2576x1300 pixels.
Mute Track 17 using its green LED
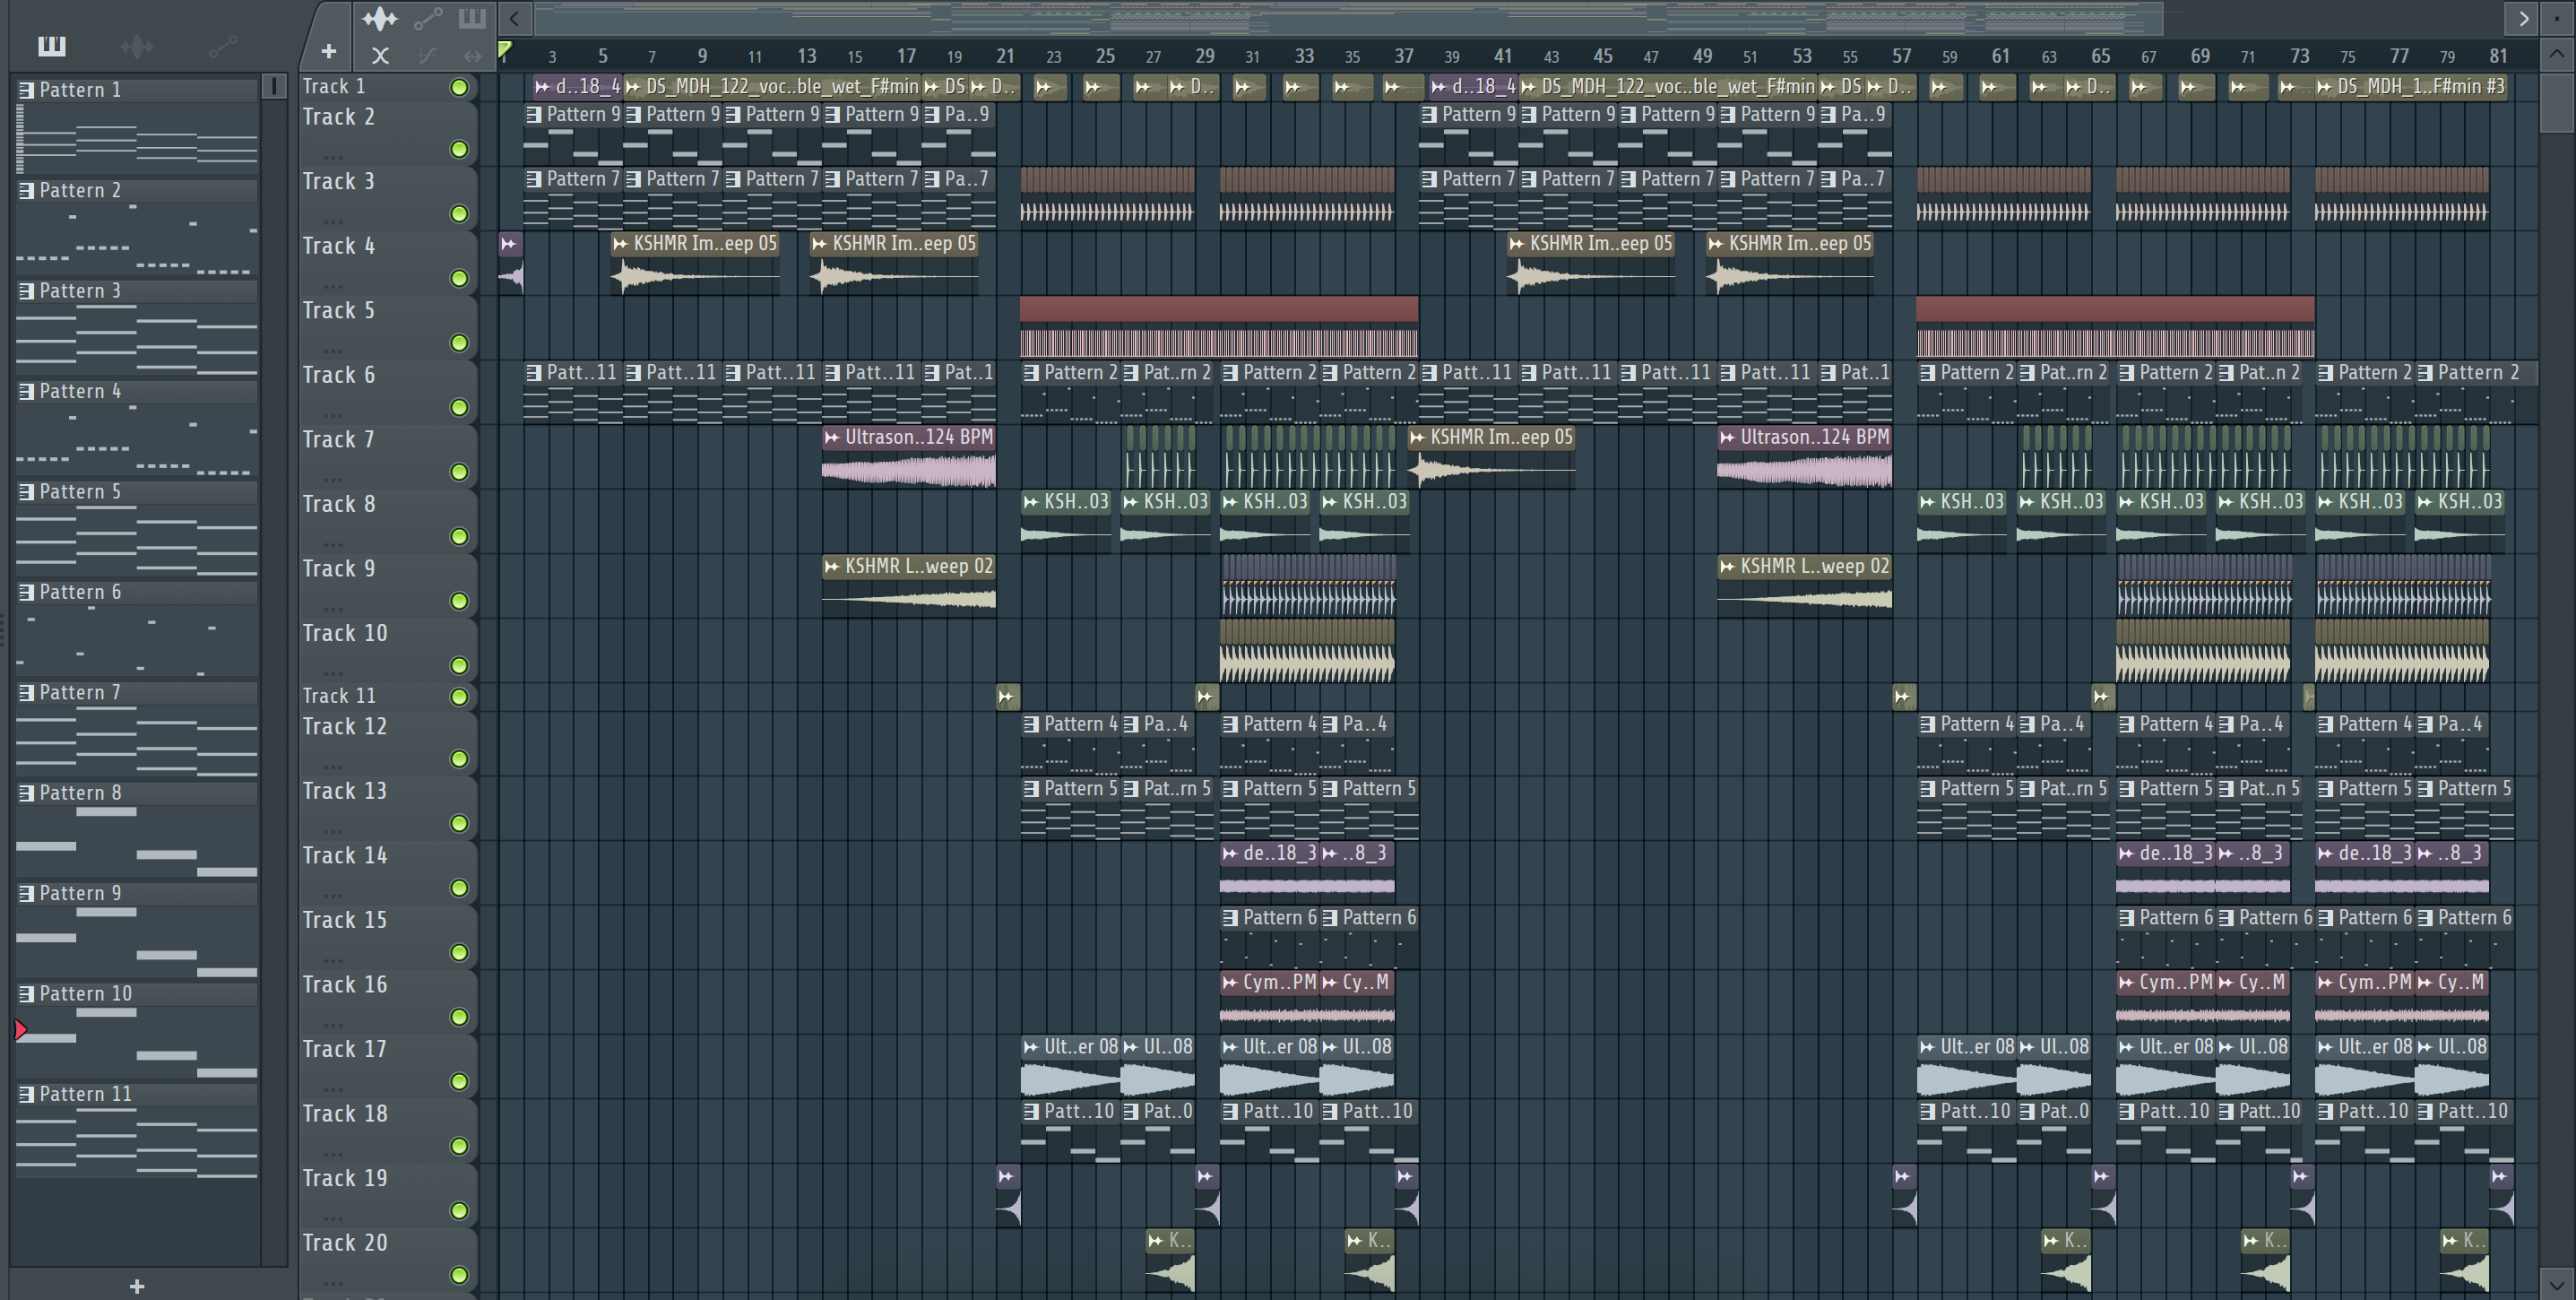(x=459, y=1082)
